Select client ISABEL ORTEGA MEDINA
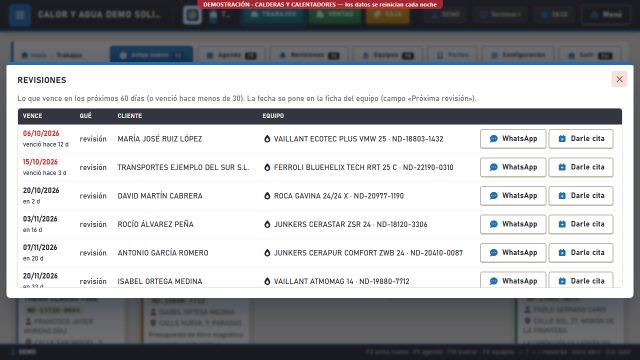Viewport: 640px width, 360px height. coord(160,281)
